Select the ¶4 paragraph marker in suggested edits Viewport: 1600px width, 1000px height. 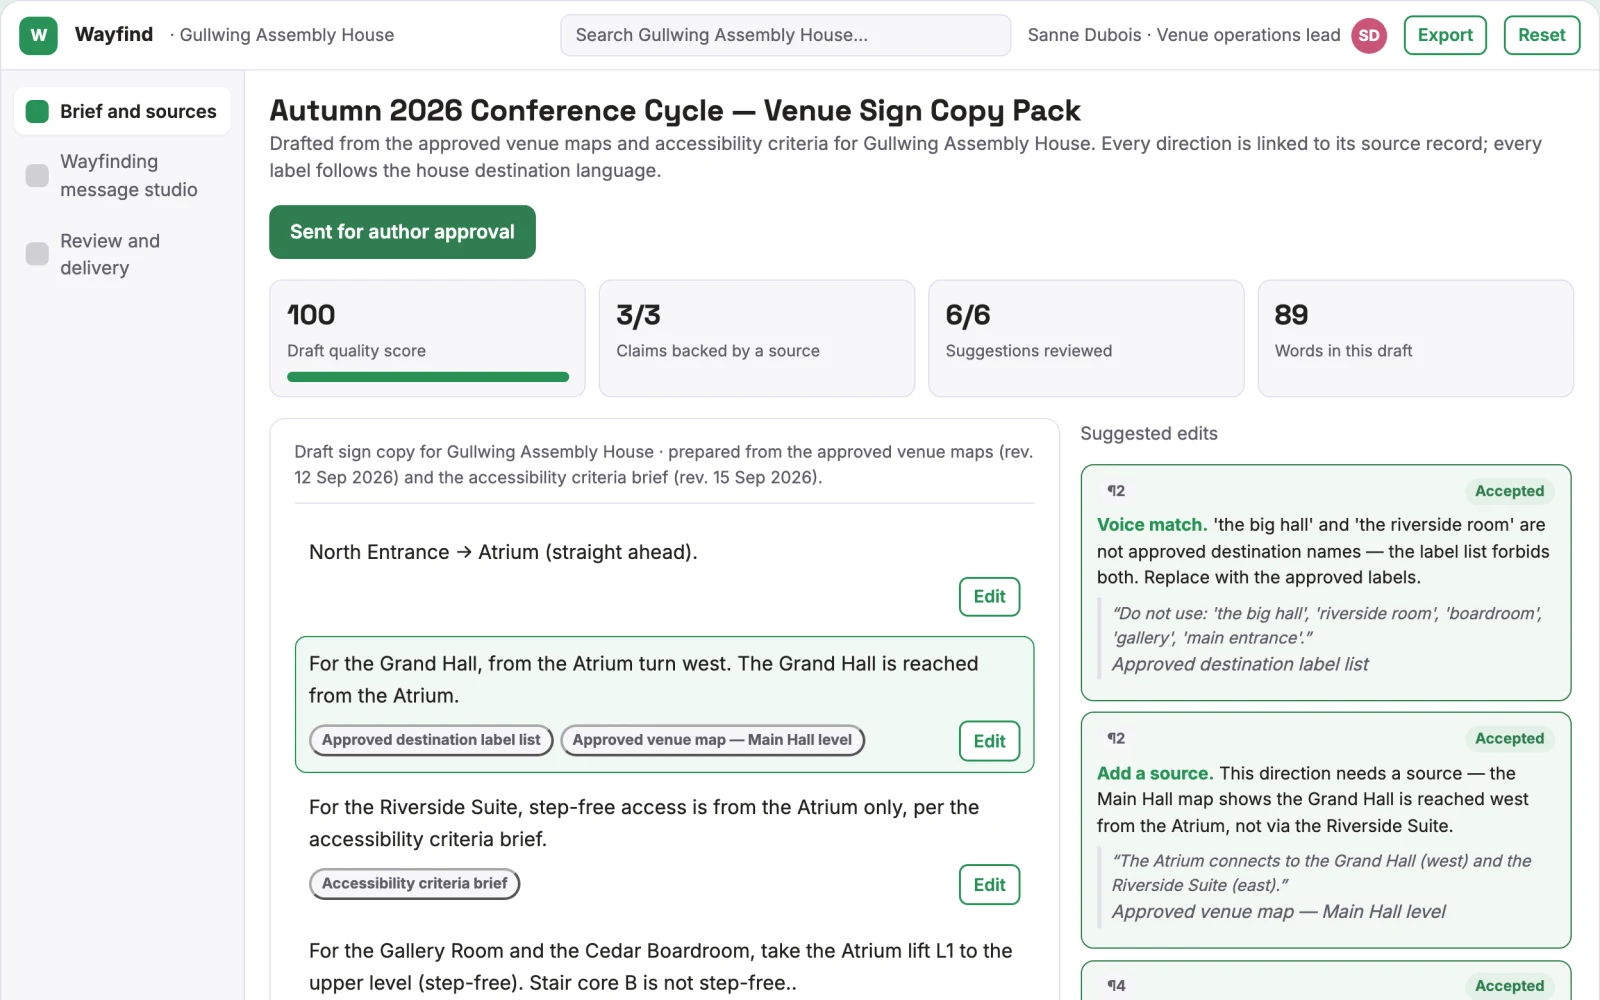[1116, 986]
